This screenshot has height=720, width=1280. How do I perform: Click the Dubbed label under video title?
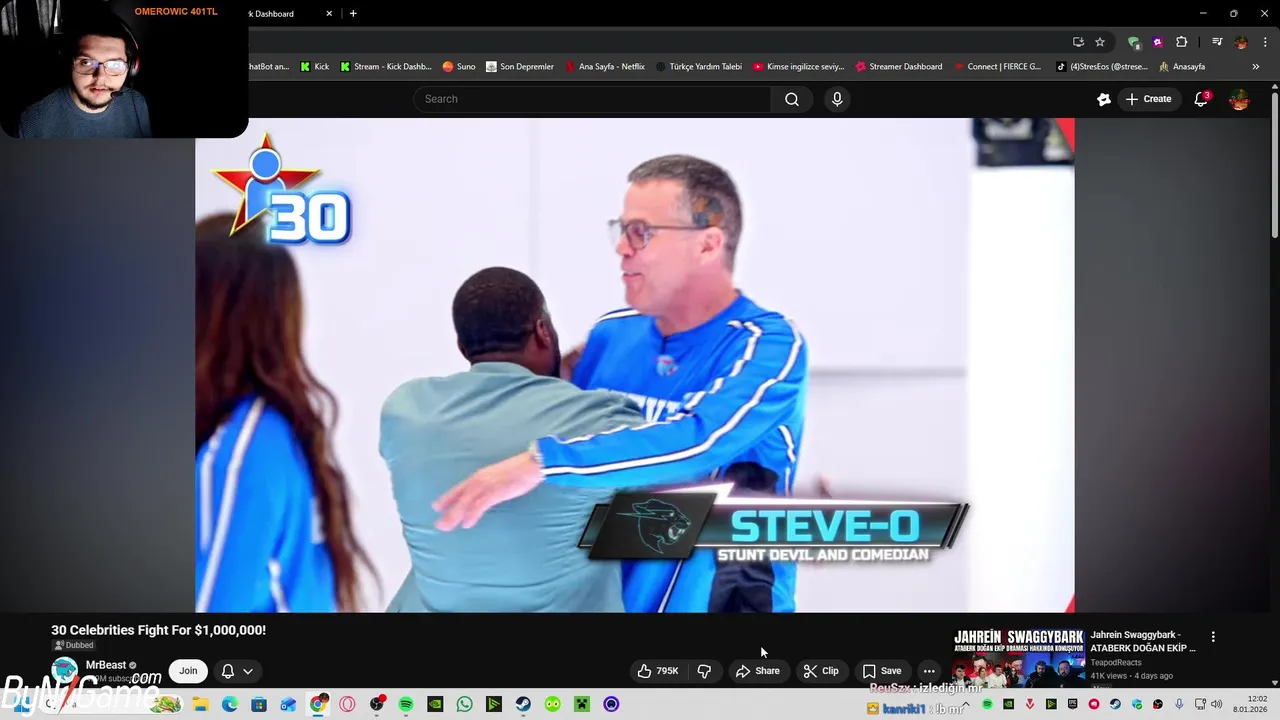point(73,645)
